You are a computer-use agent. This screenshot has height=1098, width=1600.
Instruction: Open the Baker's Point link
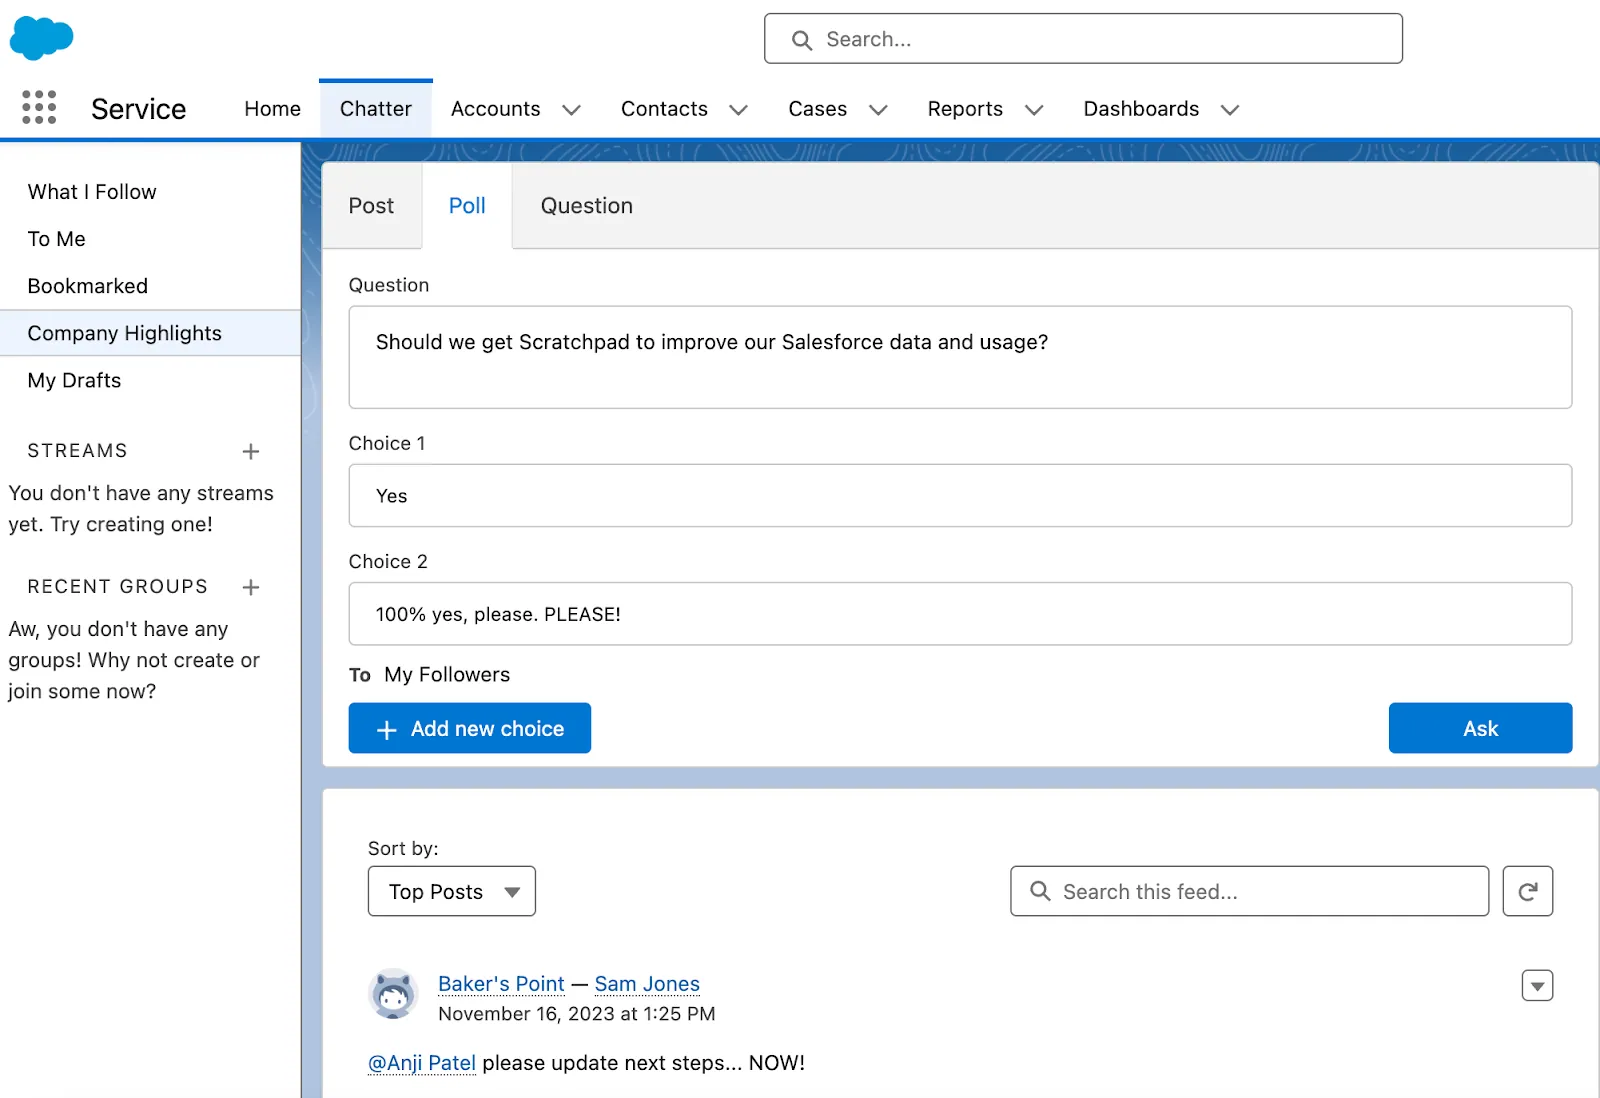click(x=501, y=984)
